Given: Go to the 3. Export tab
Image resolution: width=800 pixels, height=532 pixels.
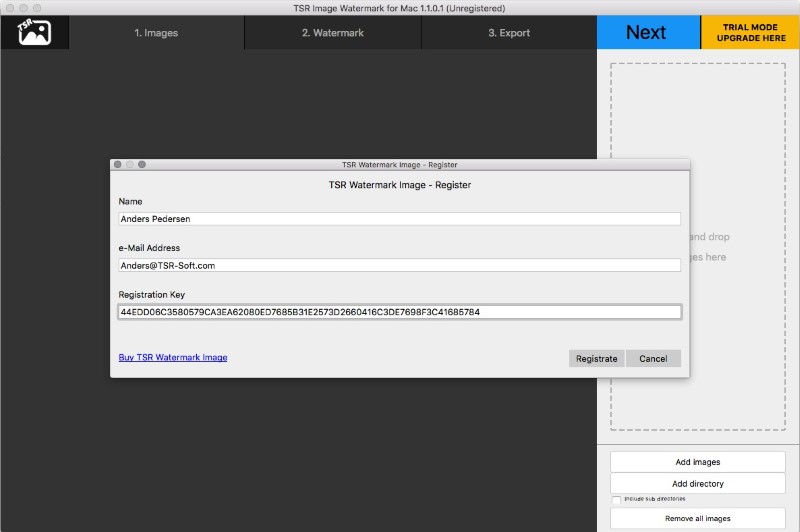Looking at the screenshot, I should coord(509,33).
